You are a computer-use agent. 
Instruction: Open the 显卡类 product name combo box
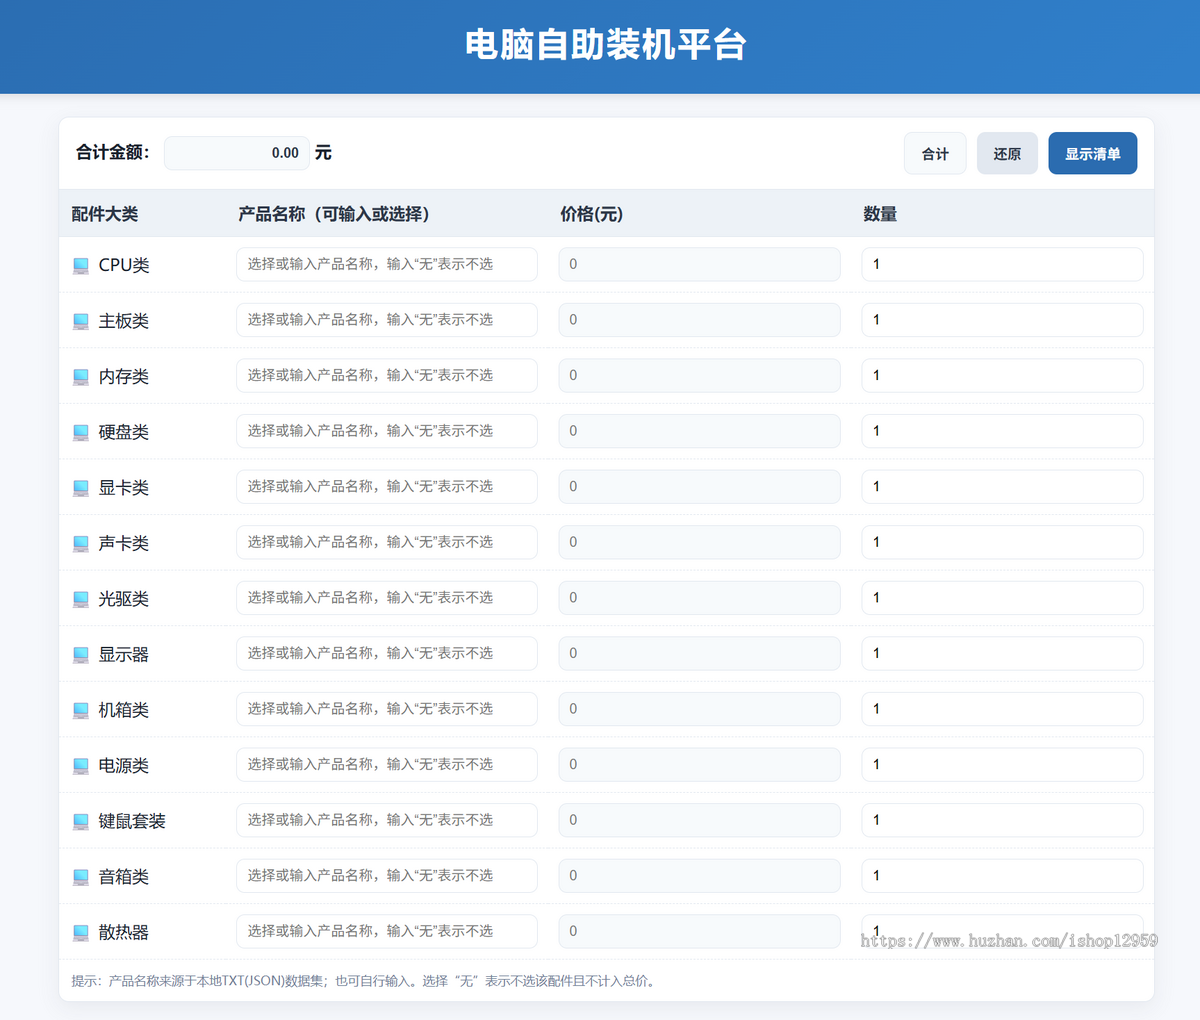click(x=387, y=486)
